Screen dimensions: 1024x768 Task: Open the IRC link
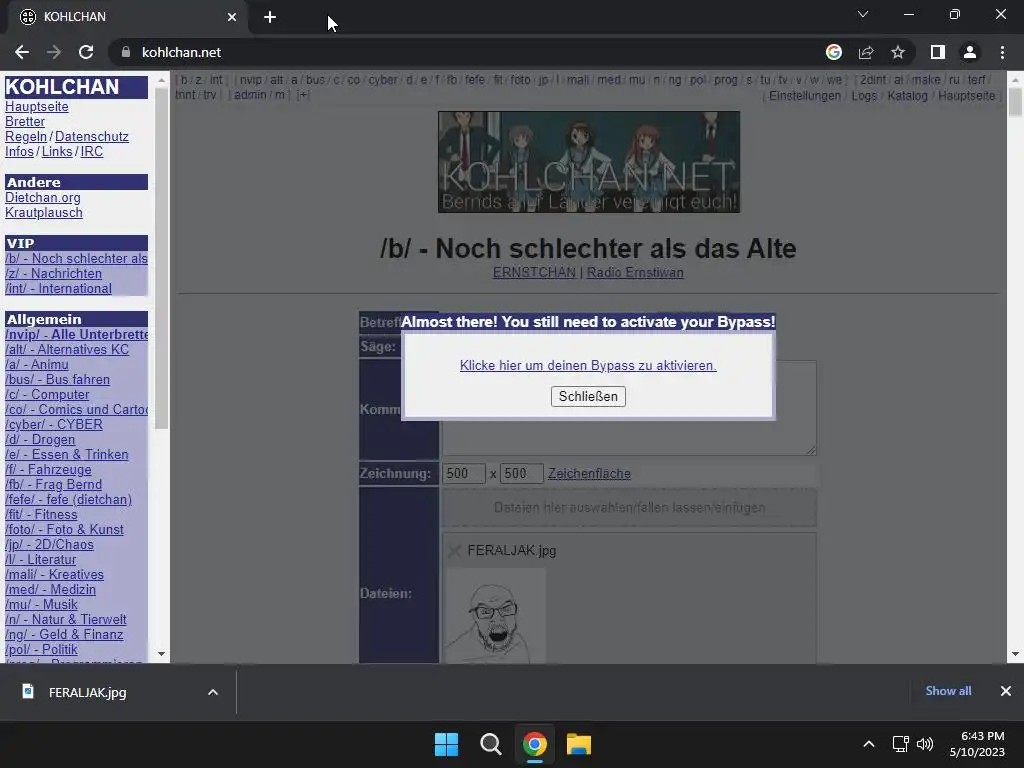pos(91,152)
